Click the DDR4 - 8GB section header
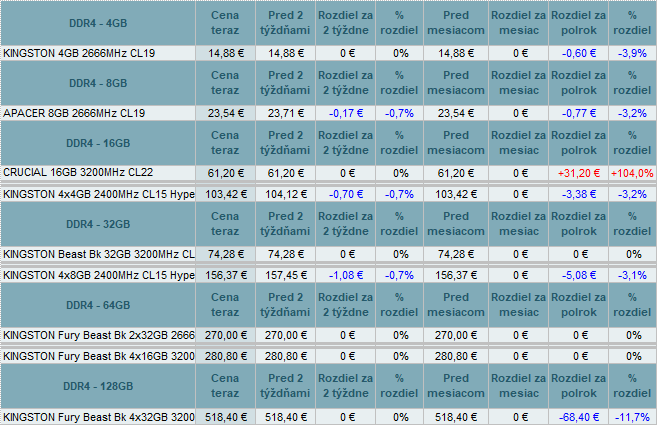Screen dimensions: 657x425 [99, 83]
